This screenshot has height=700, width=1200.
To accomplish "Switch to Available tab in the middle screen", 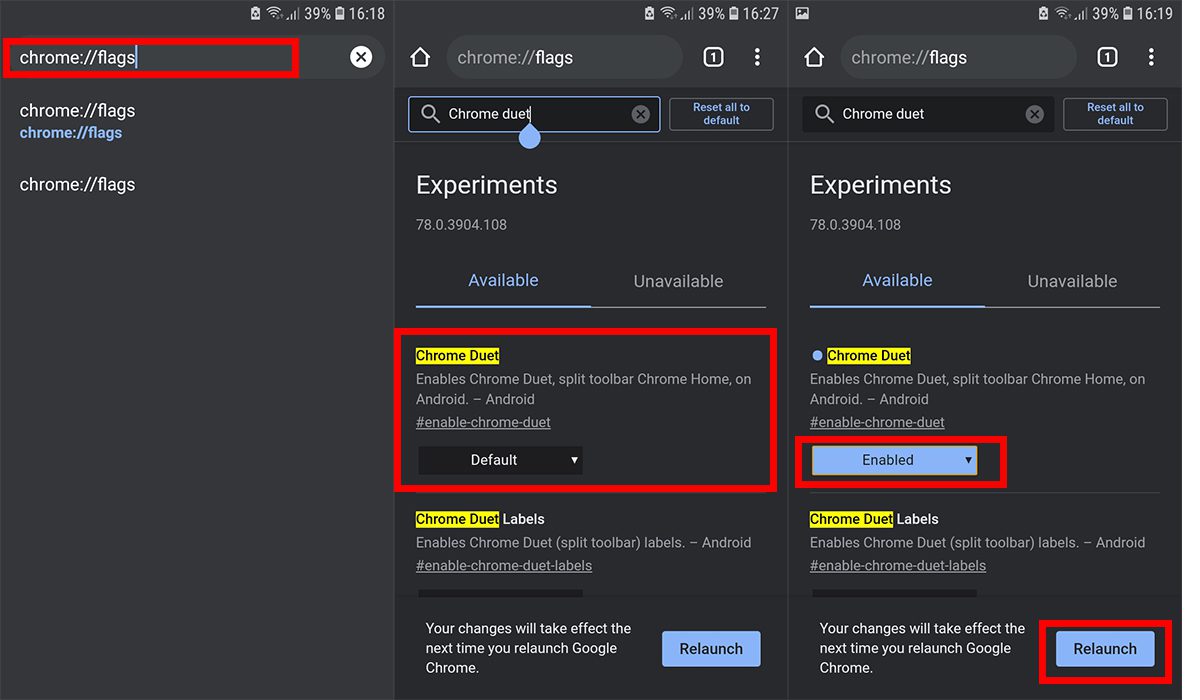I will pos(503,281).
